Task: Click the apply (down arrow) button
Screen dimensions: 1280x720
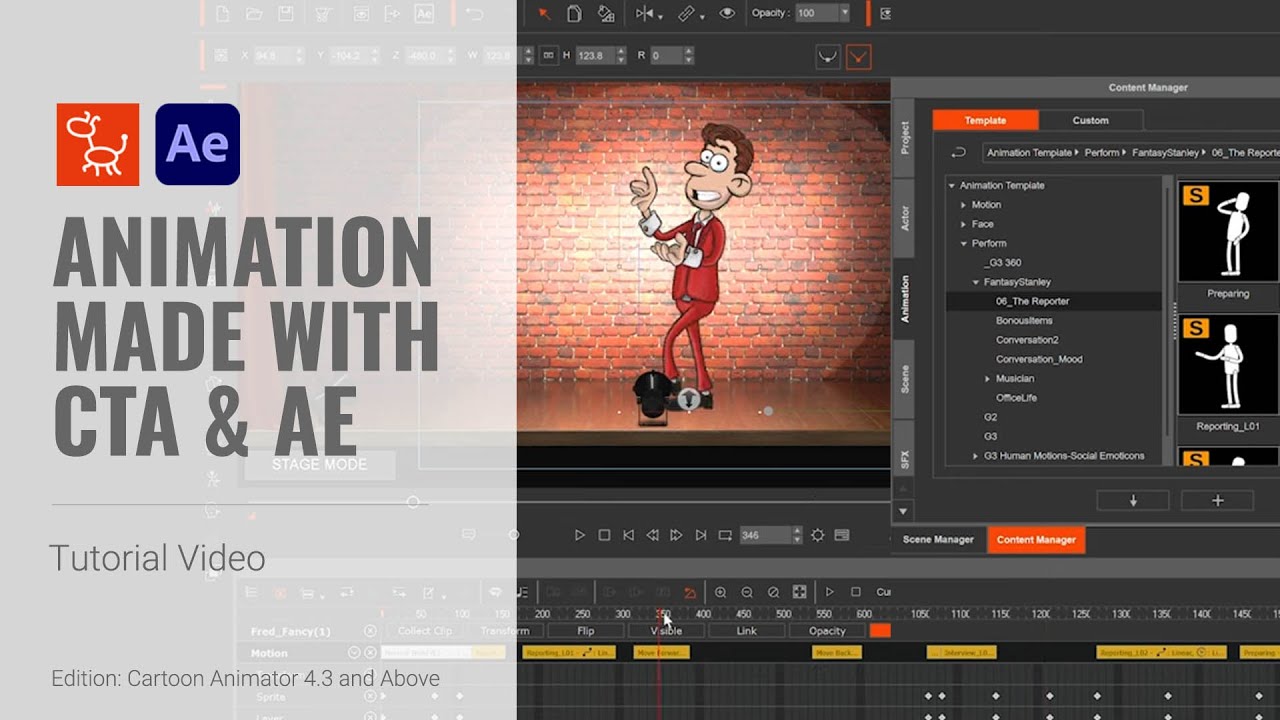Action: point(1133,500)
